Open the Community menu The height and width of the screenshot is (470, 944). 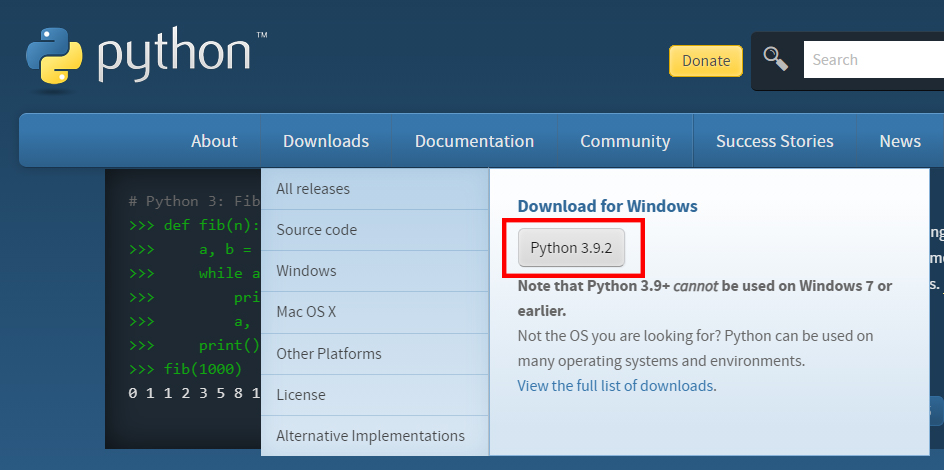click(x=625, y=141)
